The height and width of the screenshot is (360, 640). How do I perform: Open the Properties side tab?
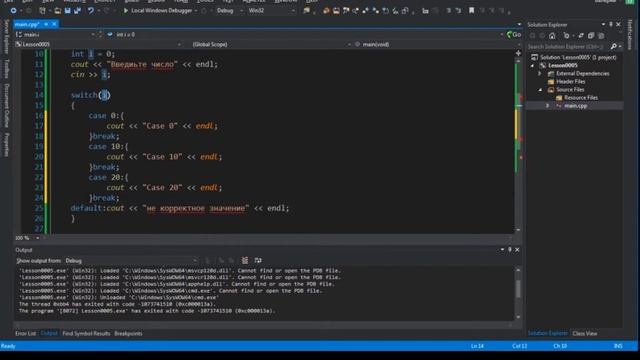click(7, 144)
